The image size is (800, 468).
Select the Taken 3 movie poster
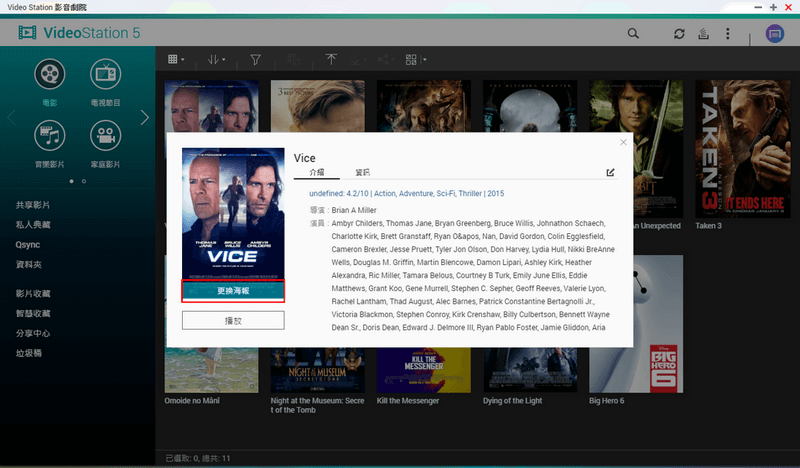742,149
